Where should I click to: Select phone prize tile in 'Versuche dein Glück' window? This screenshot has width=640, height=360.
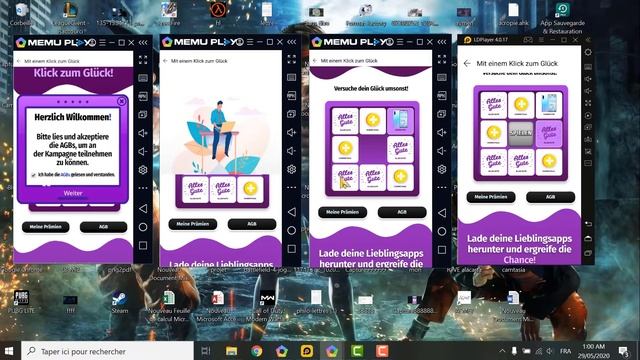[400, 121]
